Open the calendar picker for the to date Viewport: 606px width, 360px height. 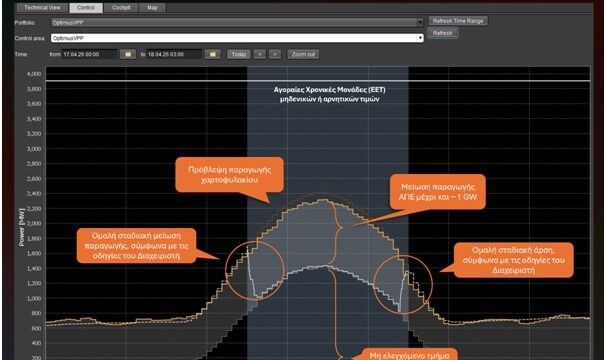(213, 54)
